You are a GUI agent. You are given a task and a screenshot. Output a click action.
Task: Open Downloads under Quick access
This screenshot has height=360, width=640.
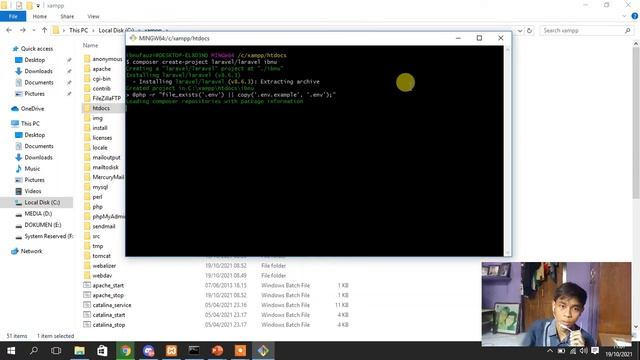click(38, 71)
